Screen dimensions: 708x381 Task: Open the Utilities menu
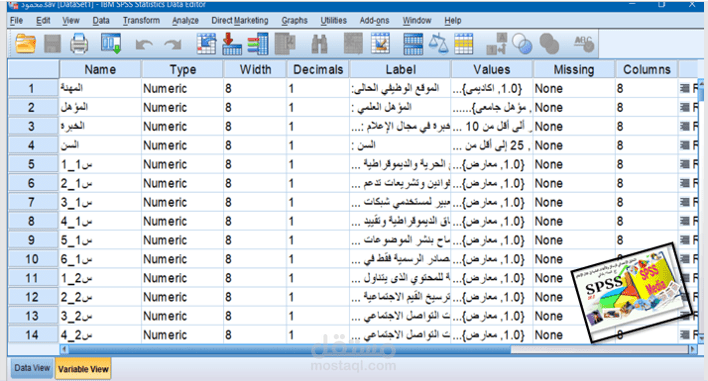333,20
